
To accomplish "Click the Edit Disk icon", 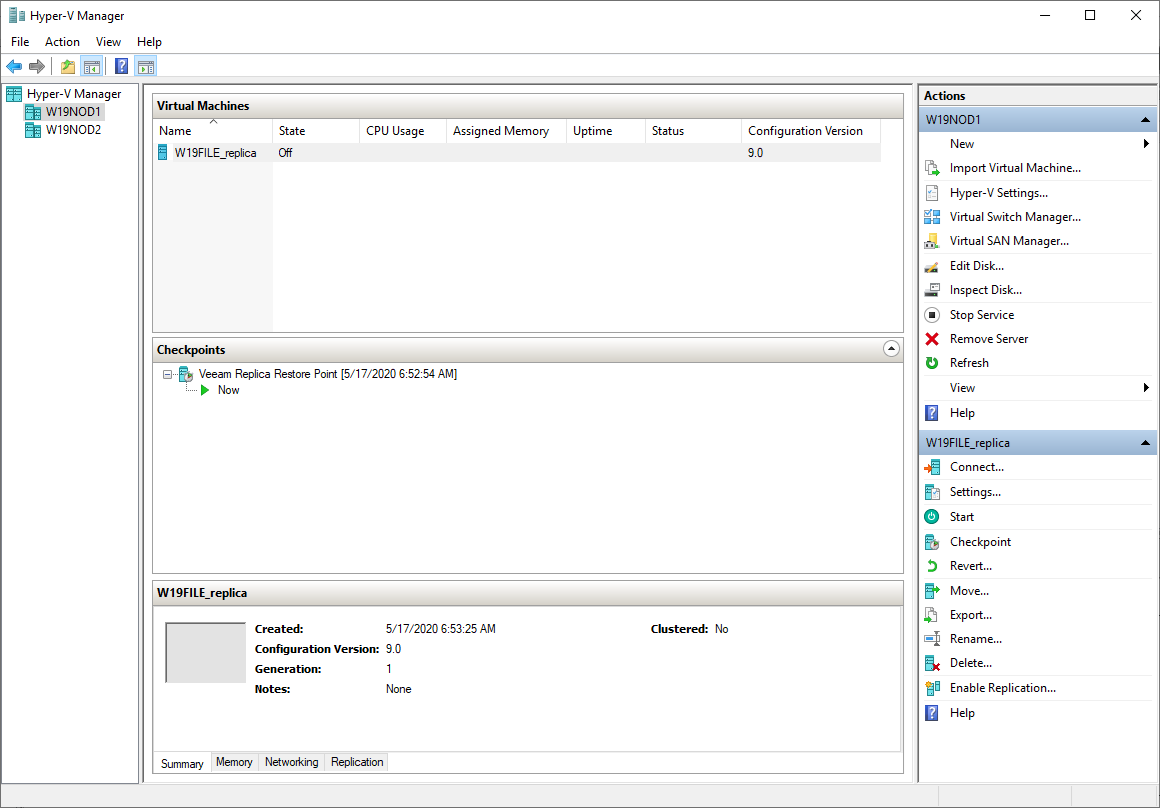I will (932, 266).
